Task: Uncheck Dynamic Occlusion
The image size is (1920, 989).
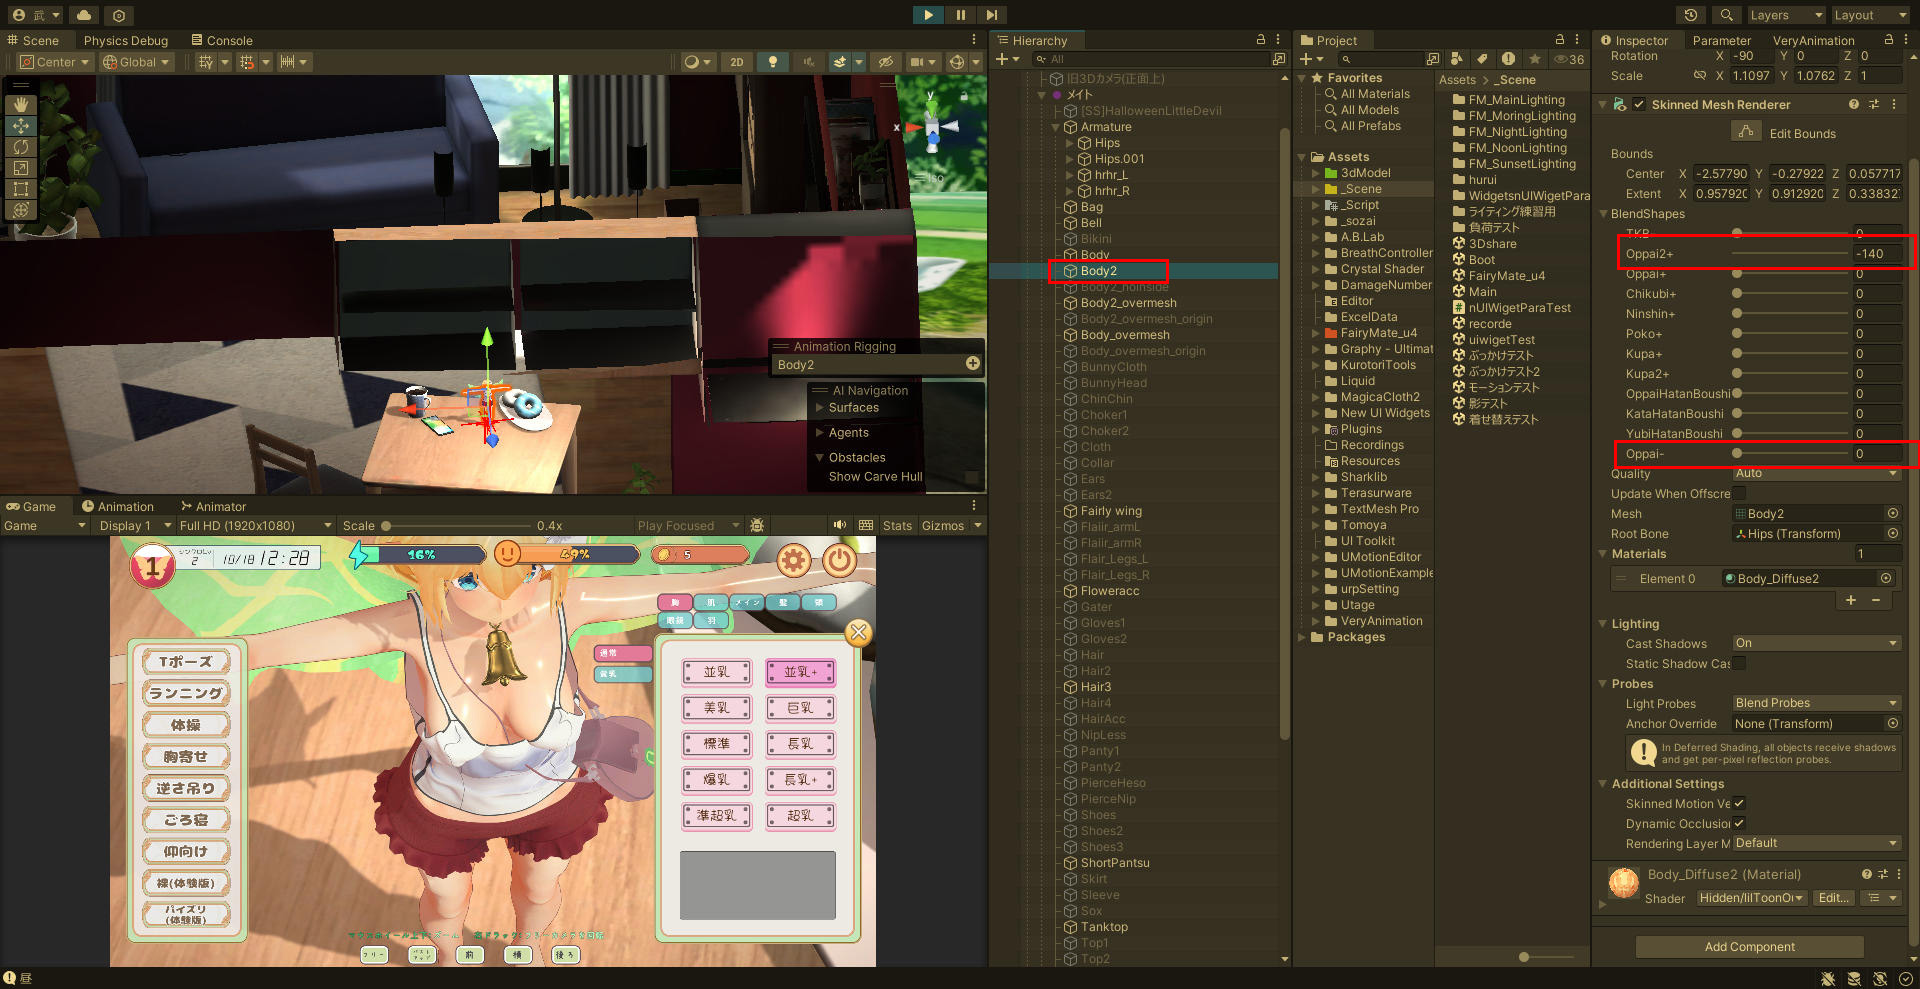Action: click(1739, 823)
